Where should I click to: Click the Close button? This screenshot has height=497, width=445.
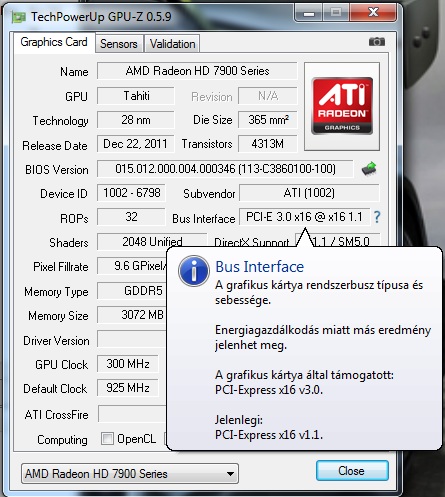(x=352, y=471)
